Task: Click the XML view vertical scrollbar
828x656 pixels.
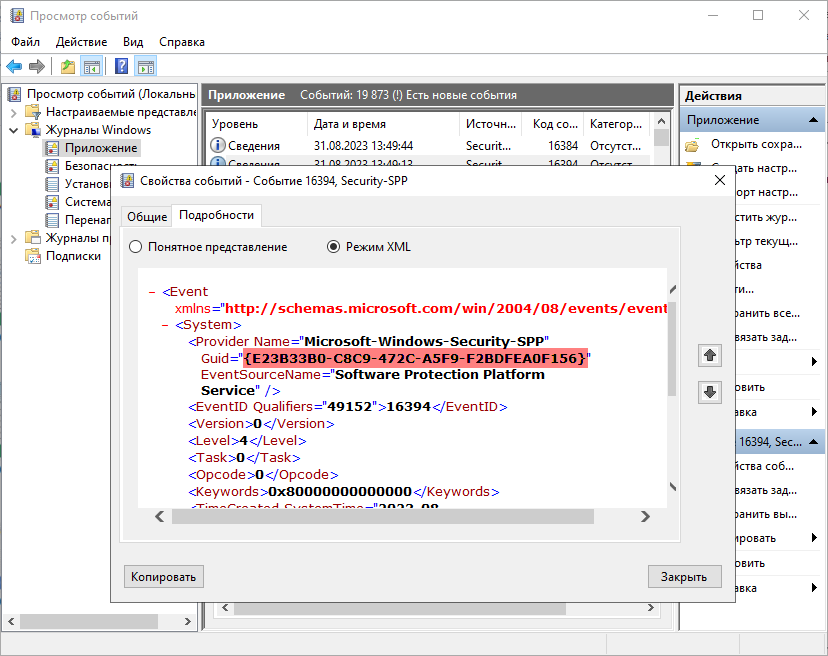Action: (x=672, y=349)
